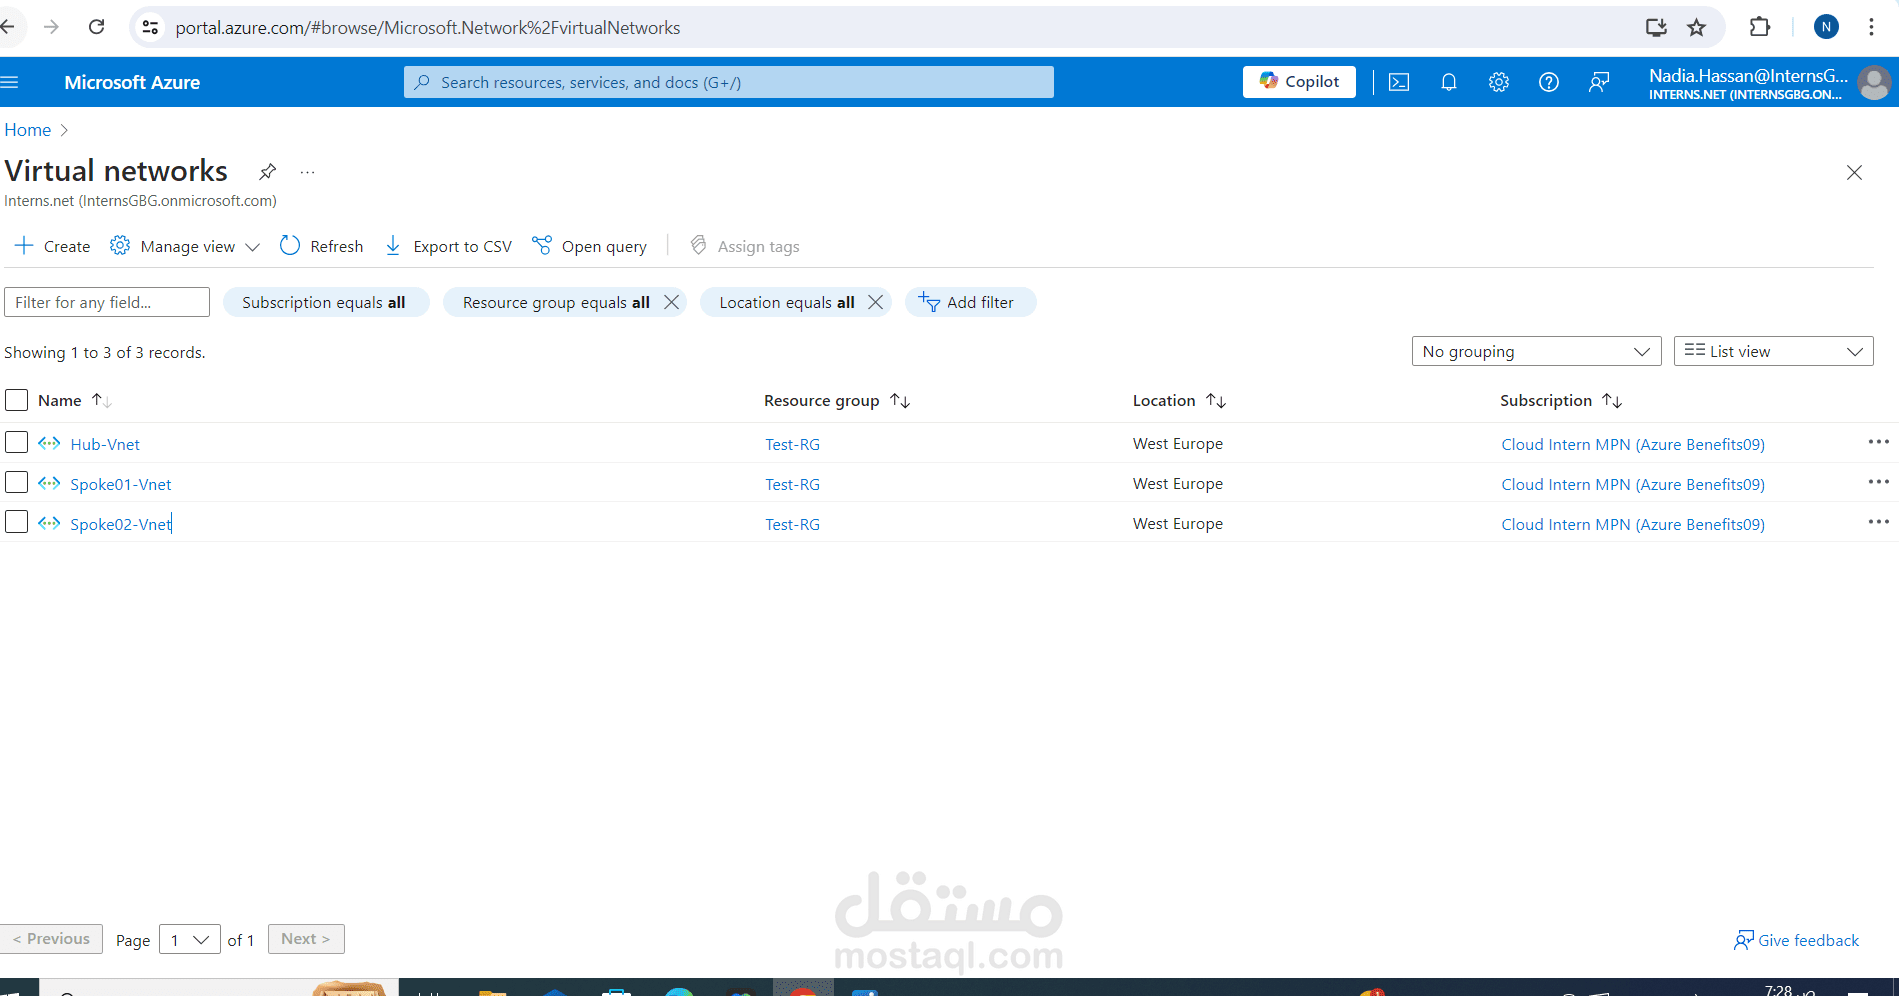Edit the Location equals all filter
This screenshot has width=1899, height=996.
786,302
